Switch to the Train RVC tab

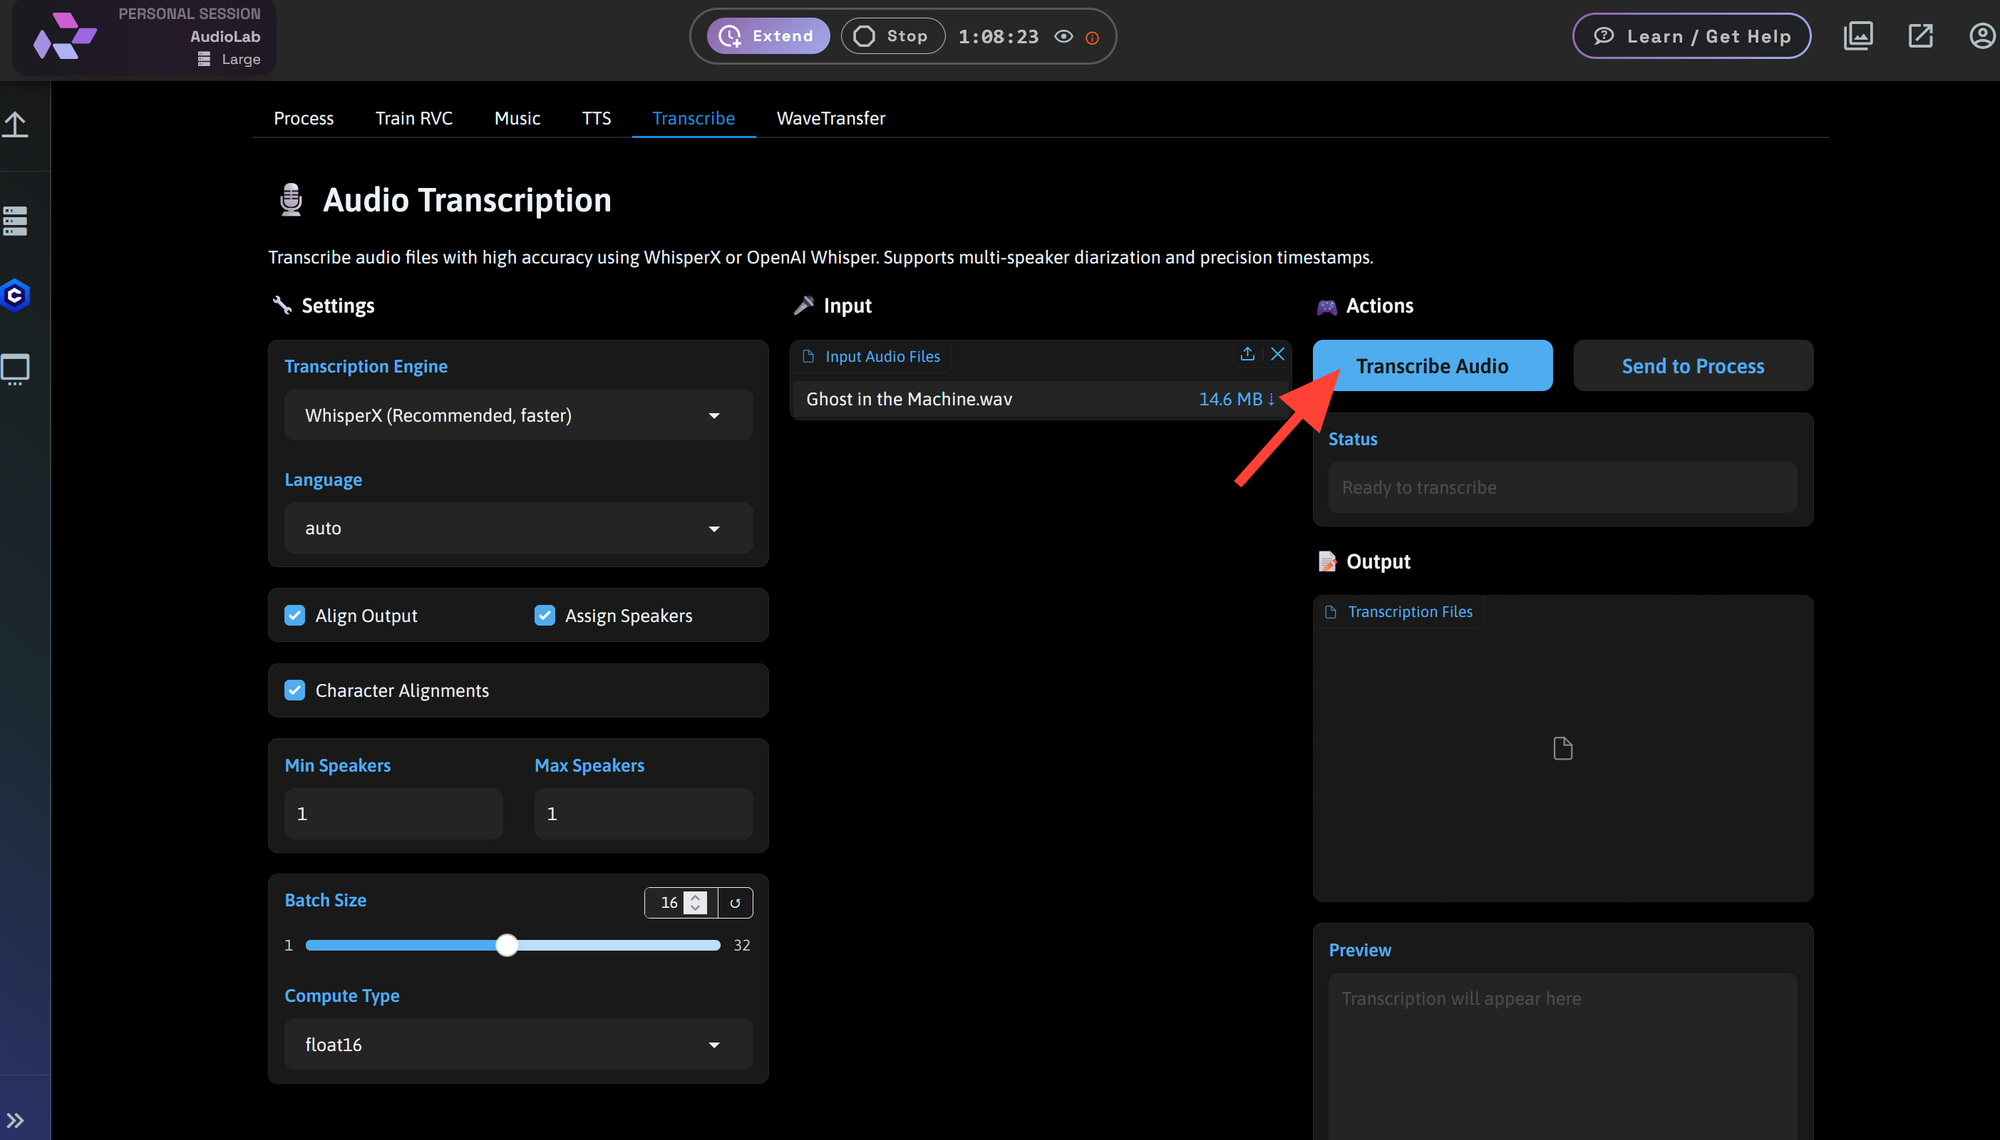coord(414,118)
